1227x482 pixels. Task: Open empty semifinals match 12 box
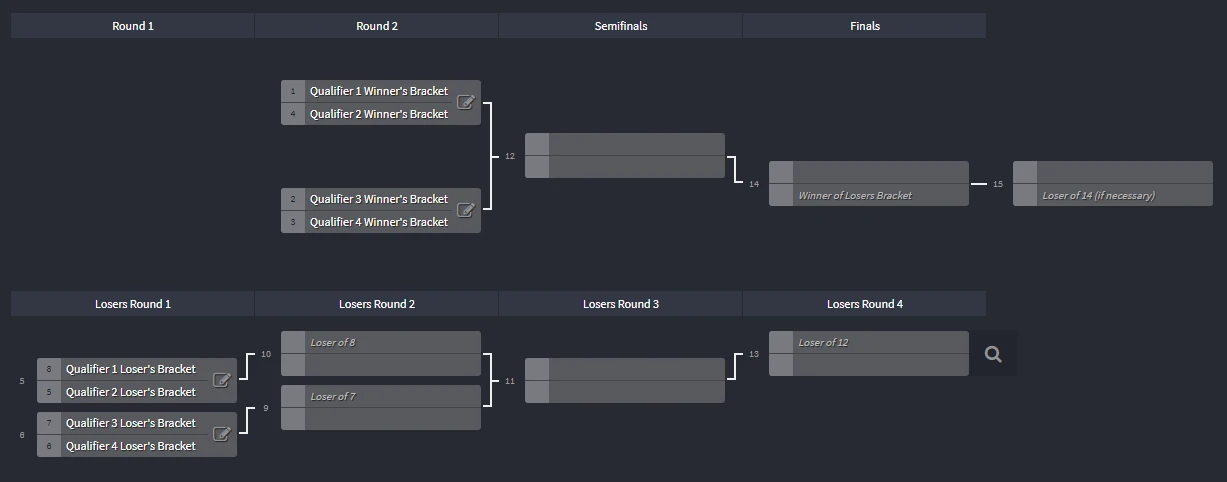[625, 156]
